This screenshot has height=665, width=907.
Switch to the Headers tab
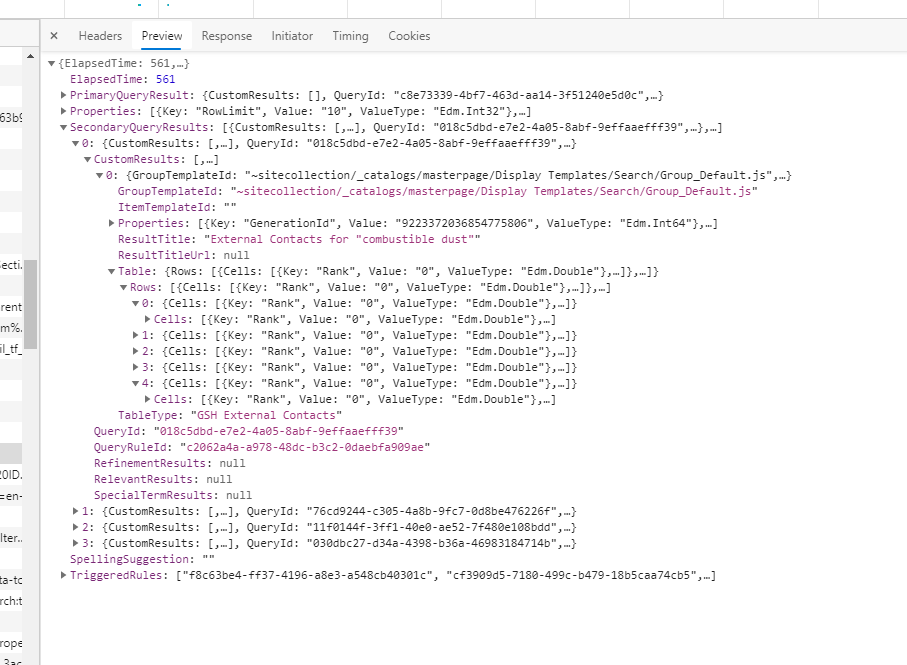pos(100,36)
